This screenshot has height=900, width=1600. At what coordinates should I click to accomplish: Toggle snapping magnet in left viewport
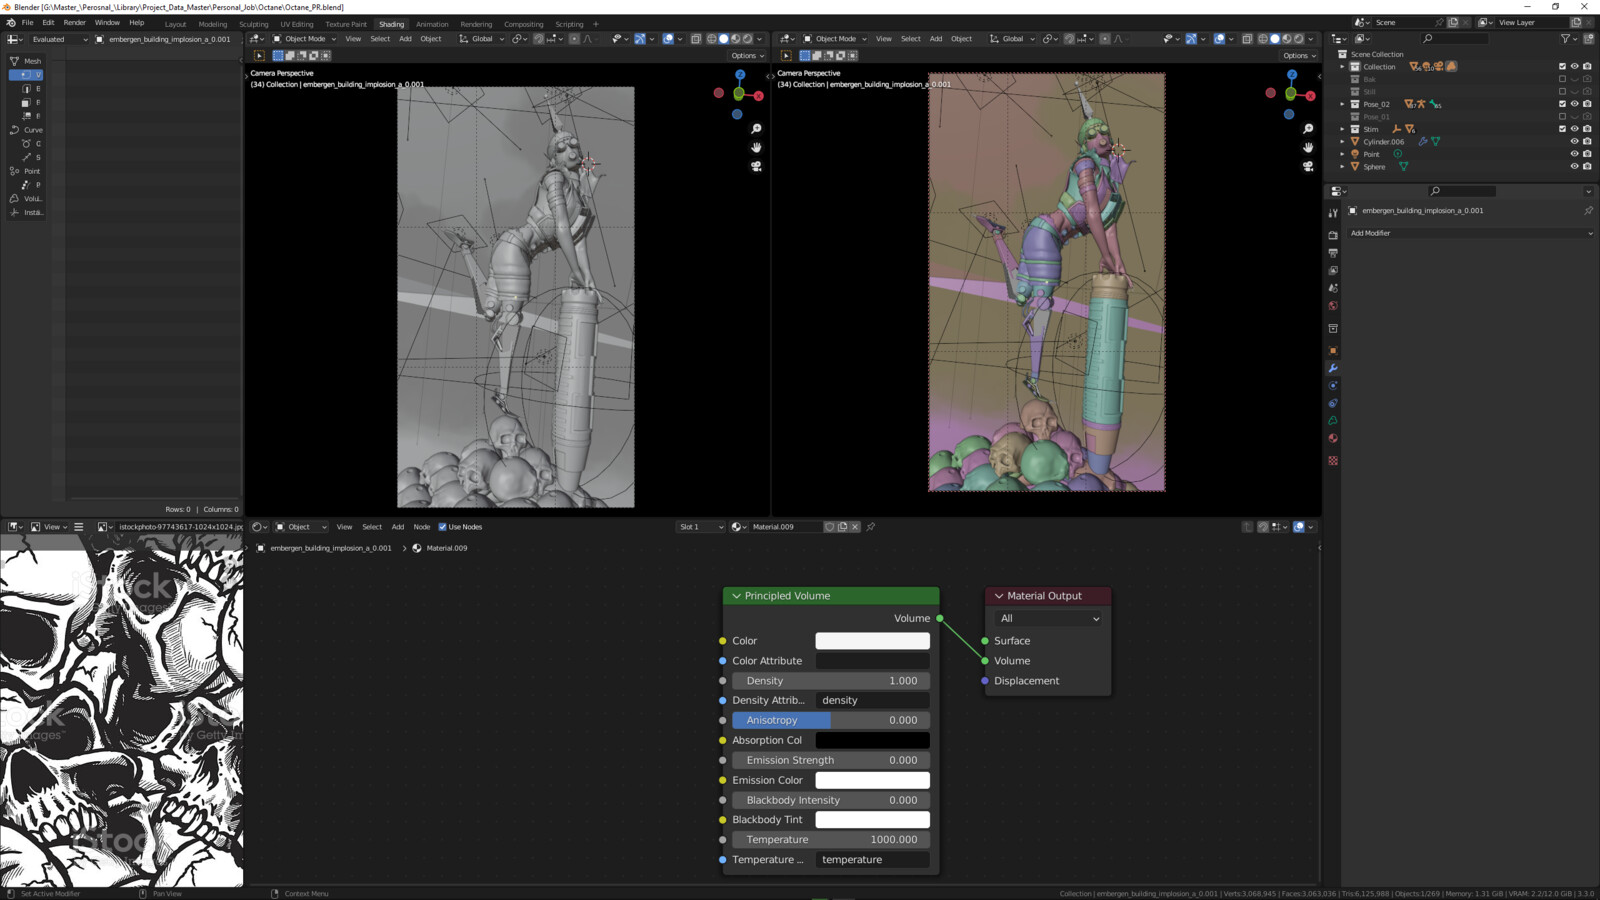pos(539,39)
